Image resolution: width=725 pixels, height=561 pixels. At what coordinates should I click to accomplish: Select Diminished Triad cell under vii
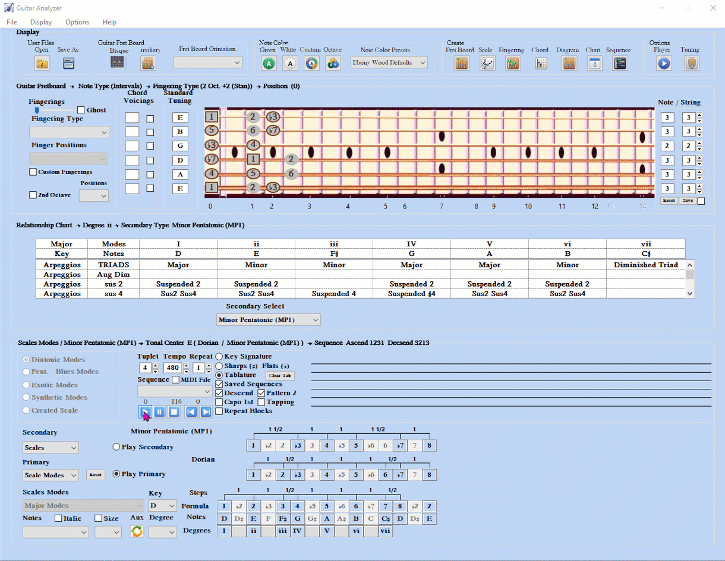point(645,265)
